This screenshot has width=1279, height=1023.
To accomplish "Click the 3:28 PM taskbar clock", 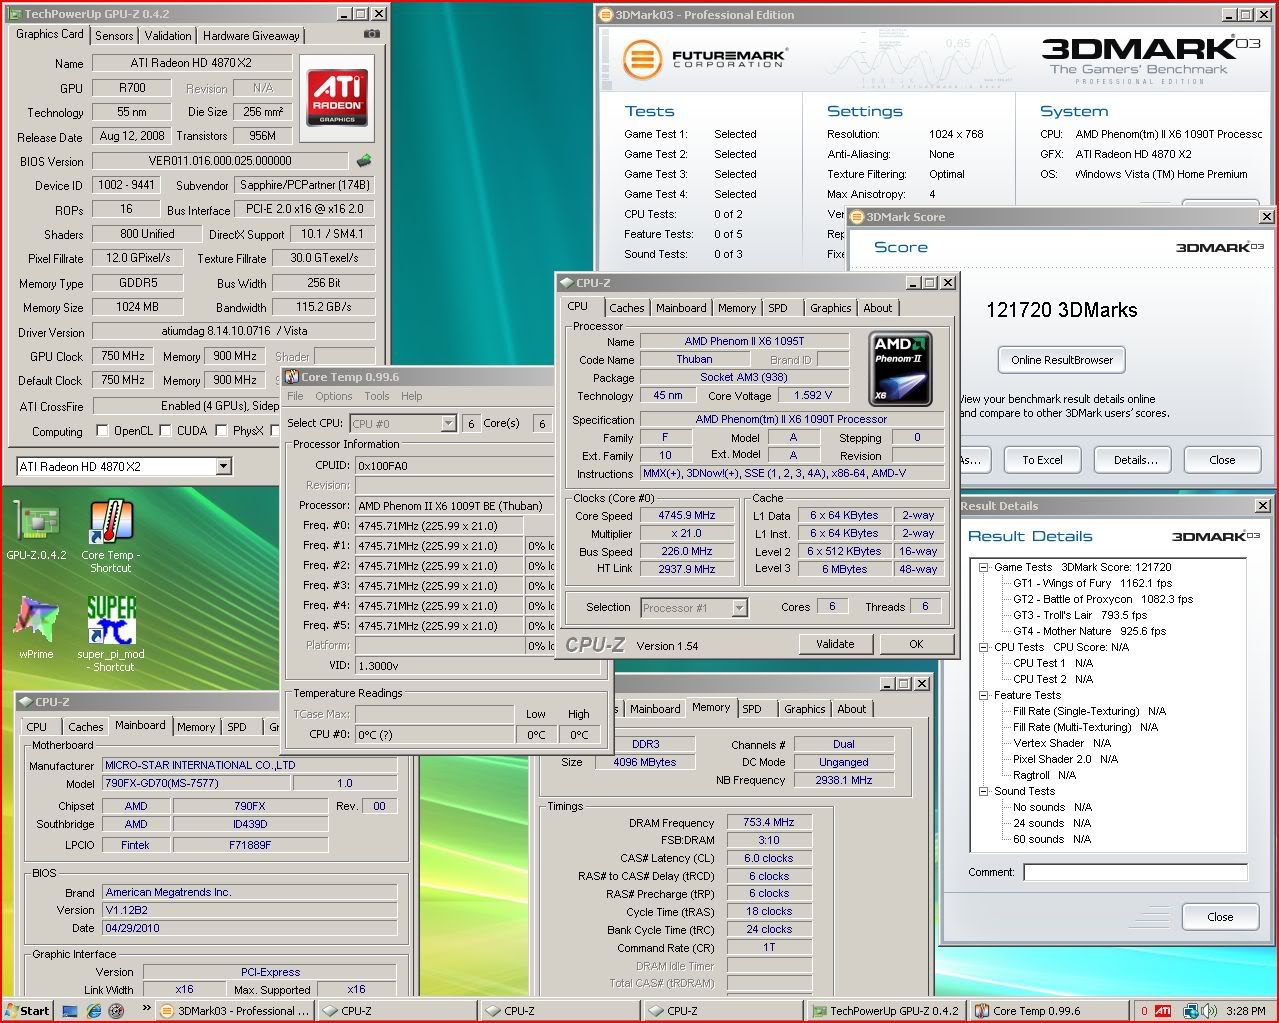I will click(1245, 1011).
